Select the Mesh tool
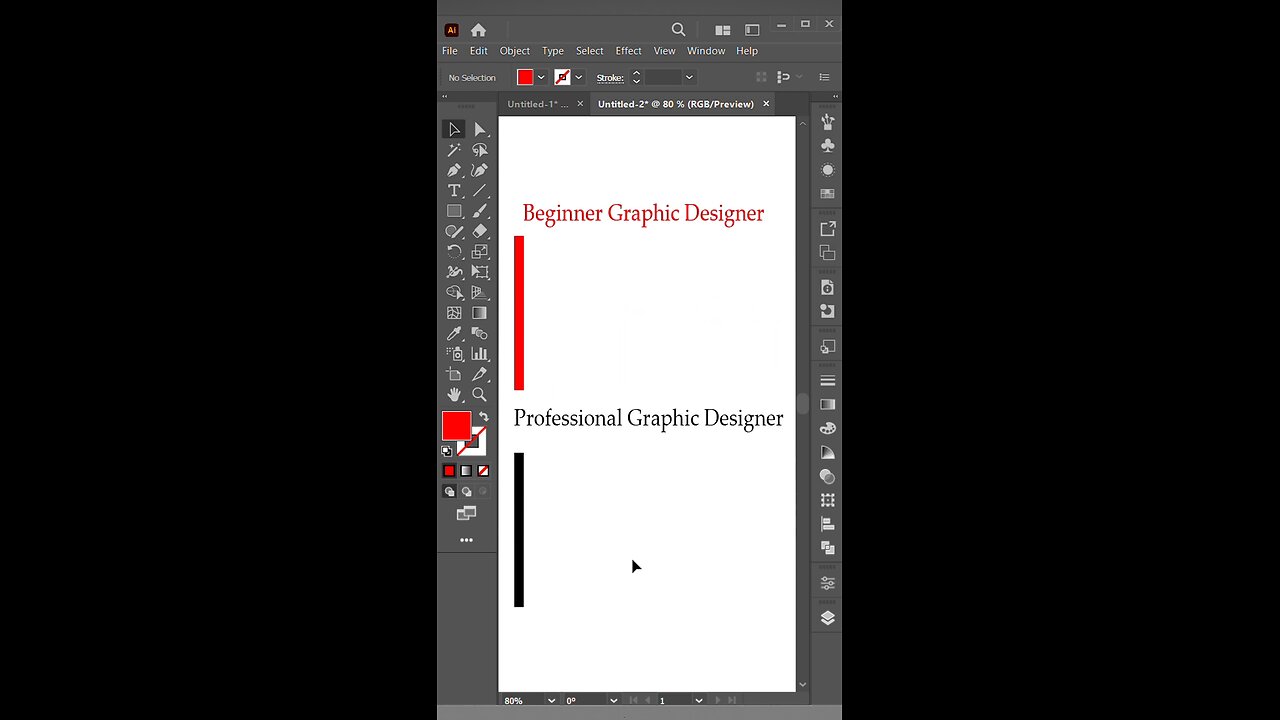Image resolution: width=1280 pixels, height=720 pixels. [x=454, y=313]
